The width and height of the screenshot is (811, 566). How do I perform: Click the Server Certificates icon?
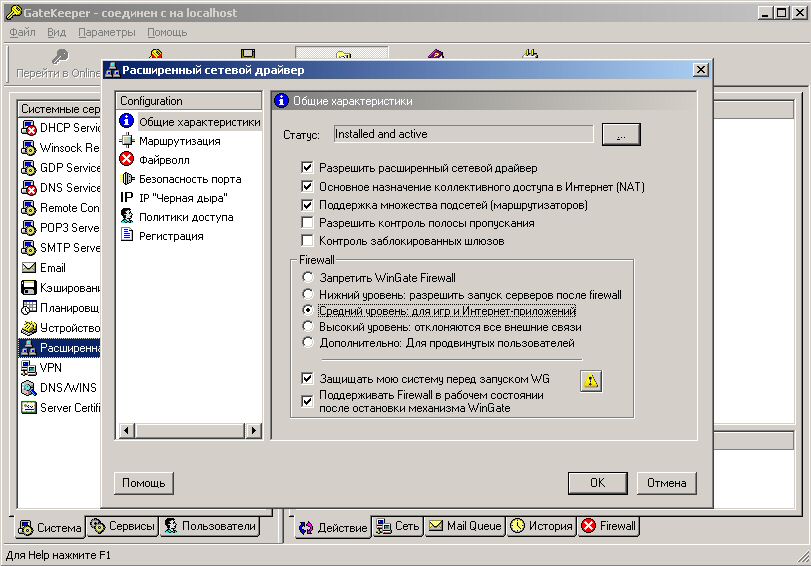tap(29, 408)
